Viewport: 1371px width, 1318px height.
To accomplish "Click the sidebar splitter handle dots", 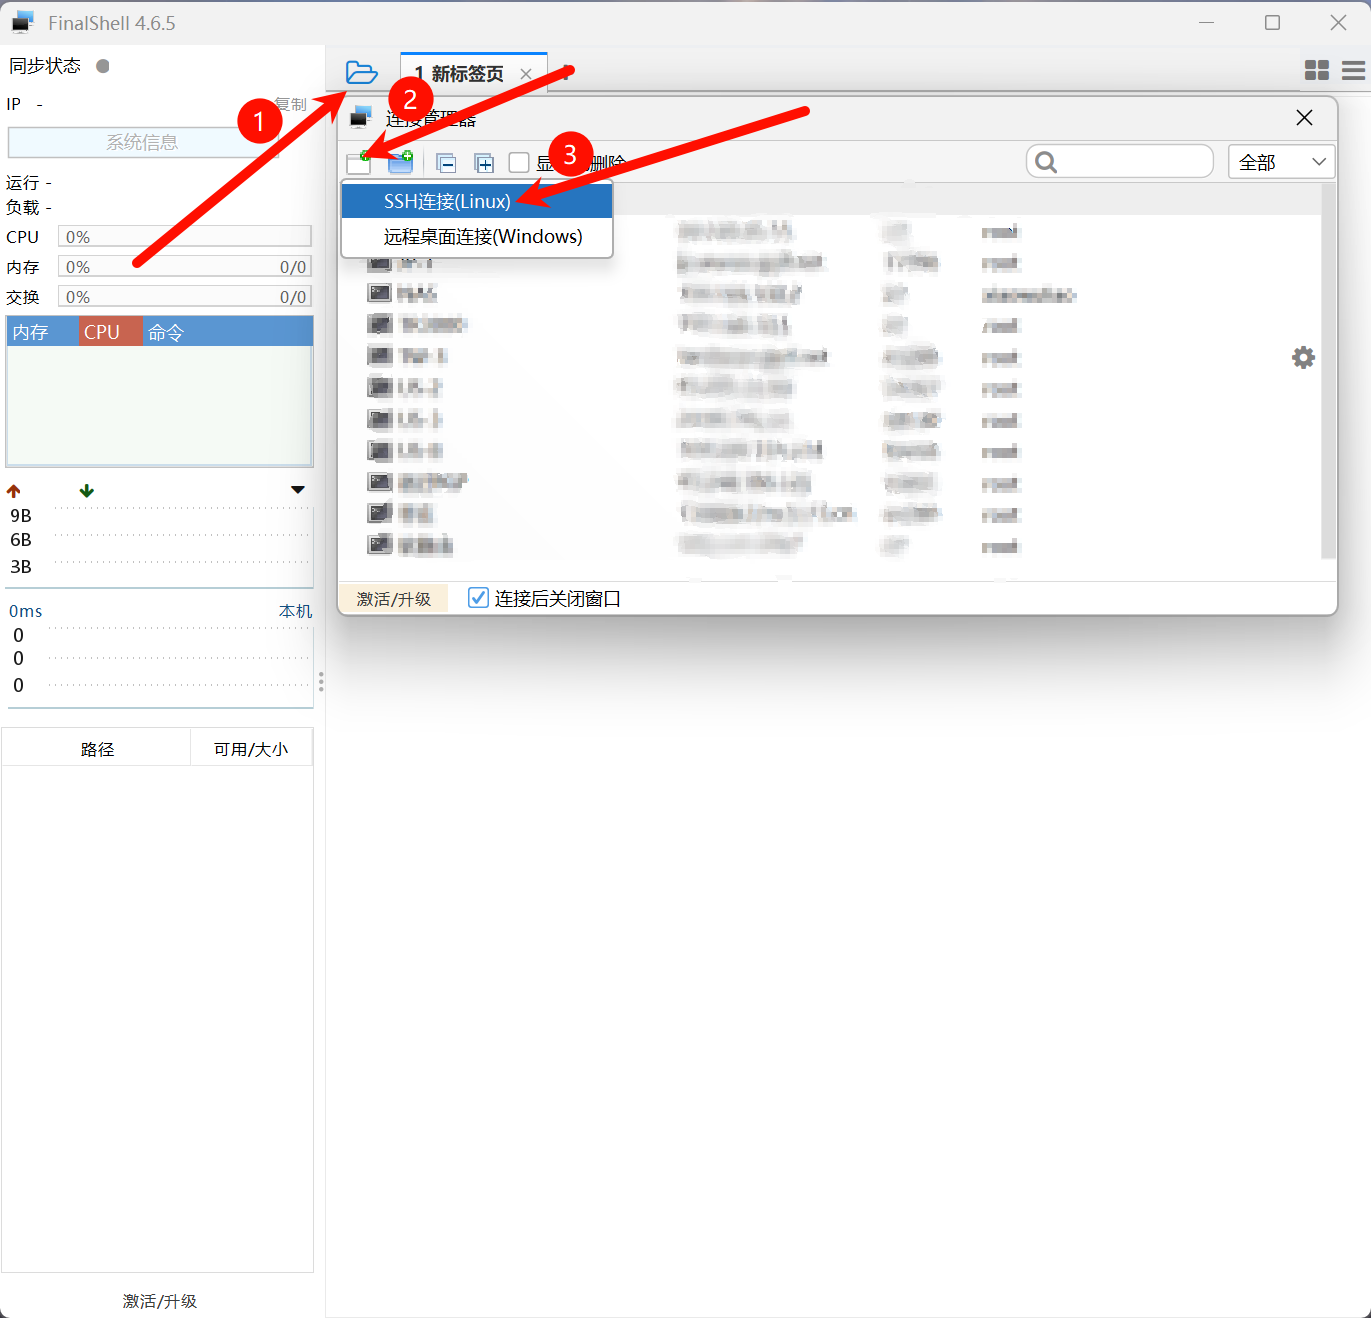I will (321, 682).
